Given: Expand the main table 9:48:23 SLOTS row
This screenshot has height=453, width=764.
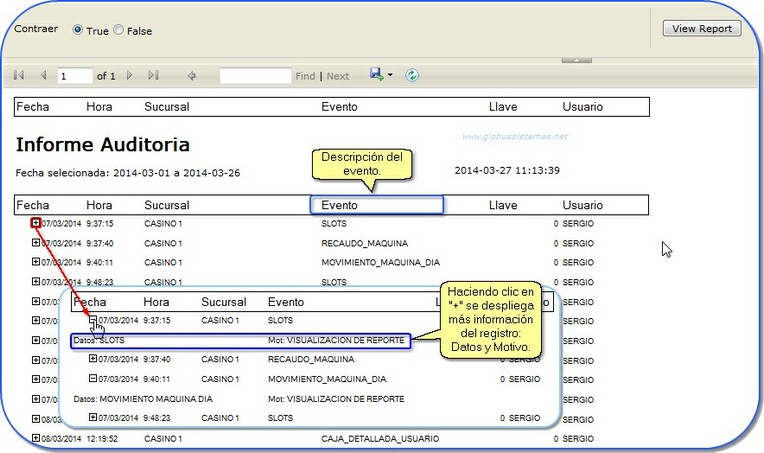Looking at the screenshot, I should pos(36,281).
